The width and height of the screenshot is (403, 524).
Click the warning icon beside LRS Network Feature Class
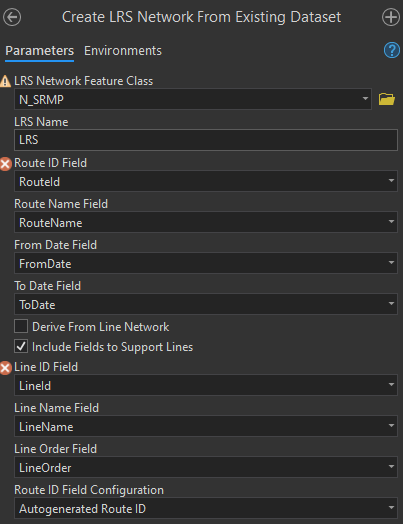5,81
